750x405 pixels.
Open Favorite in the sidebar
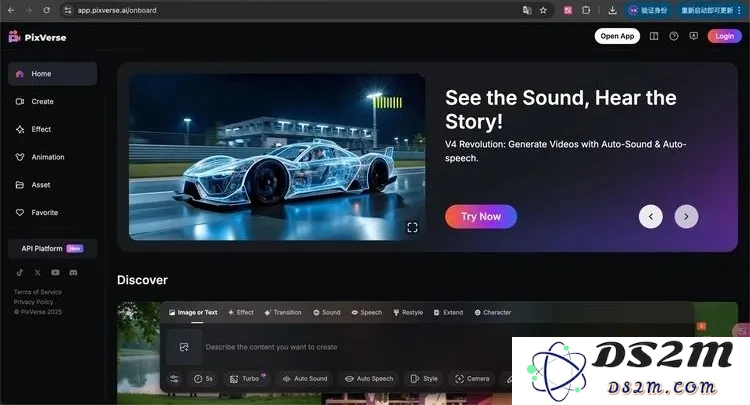(53, 212)
